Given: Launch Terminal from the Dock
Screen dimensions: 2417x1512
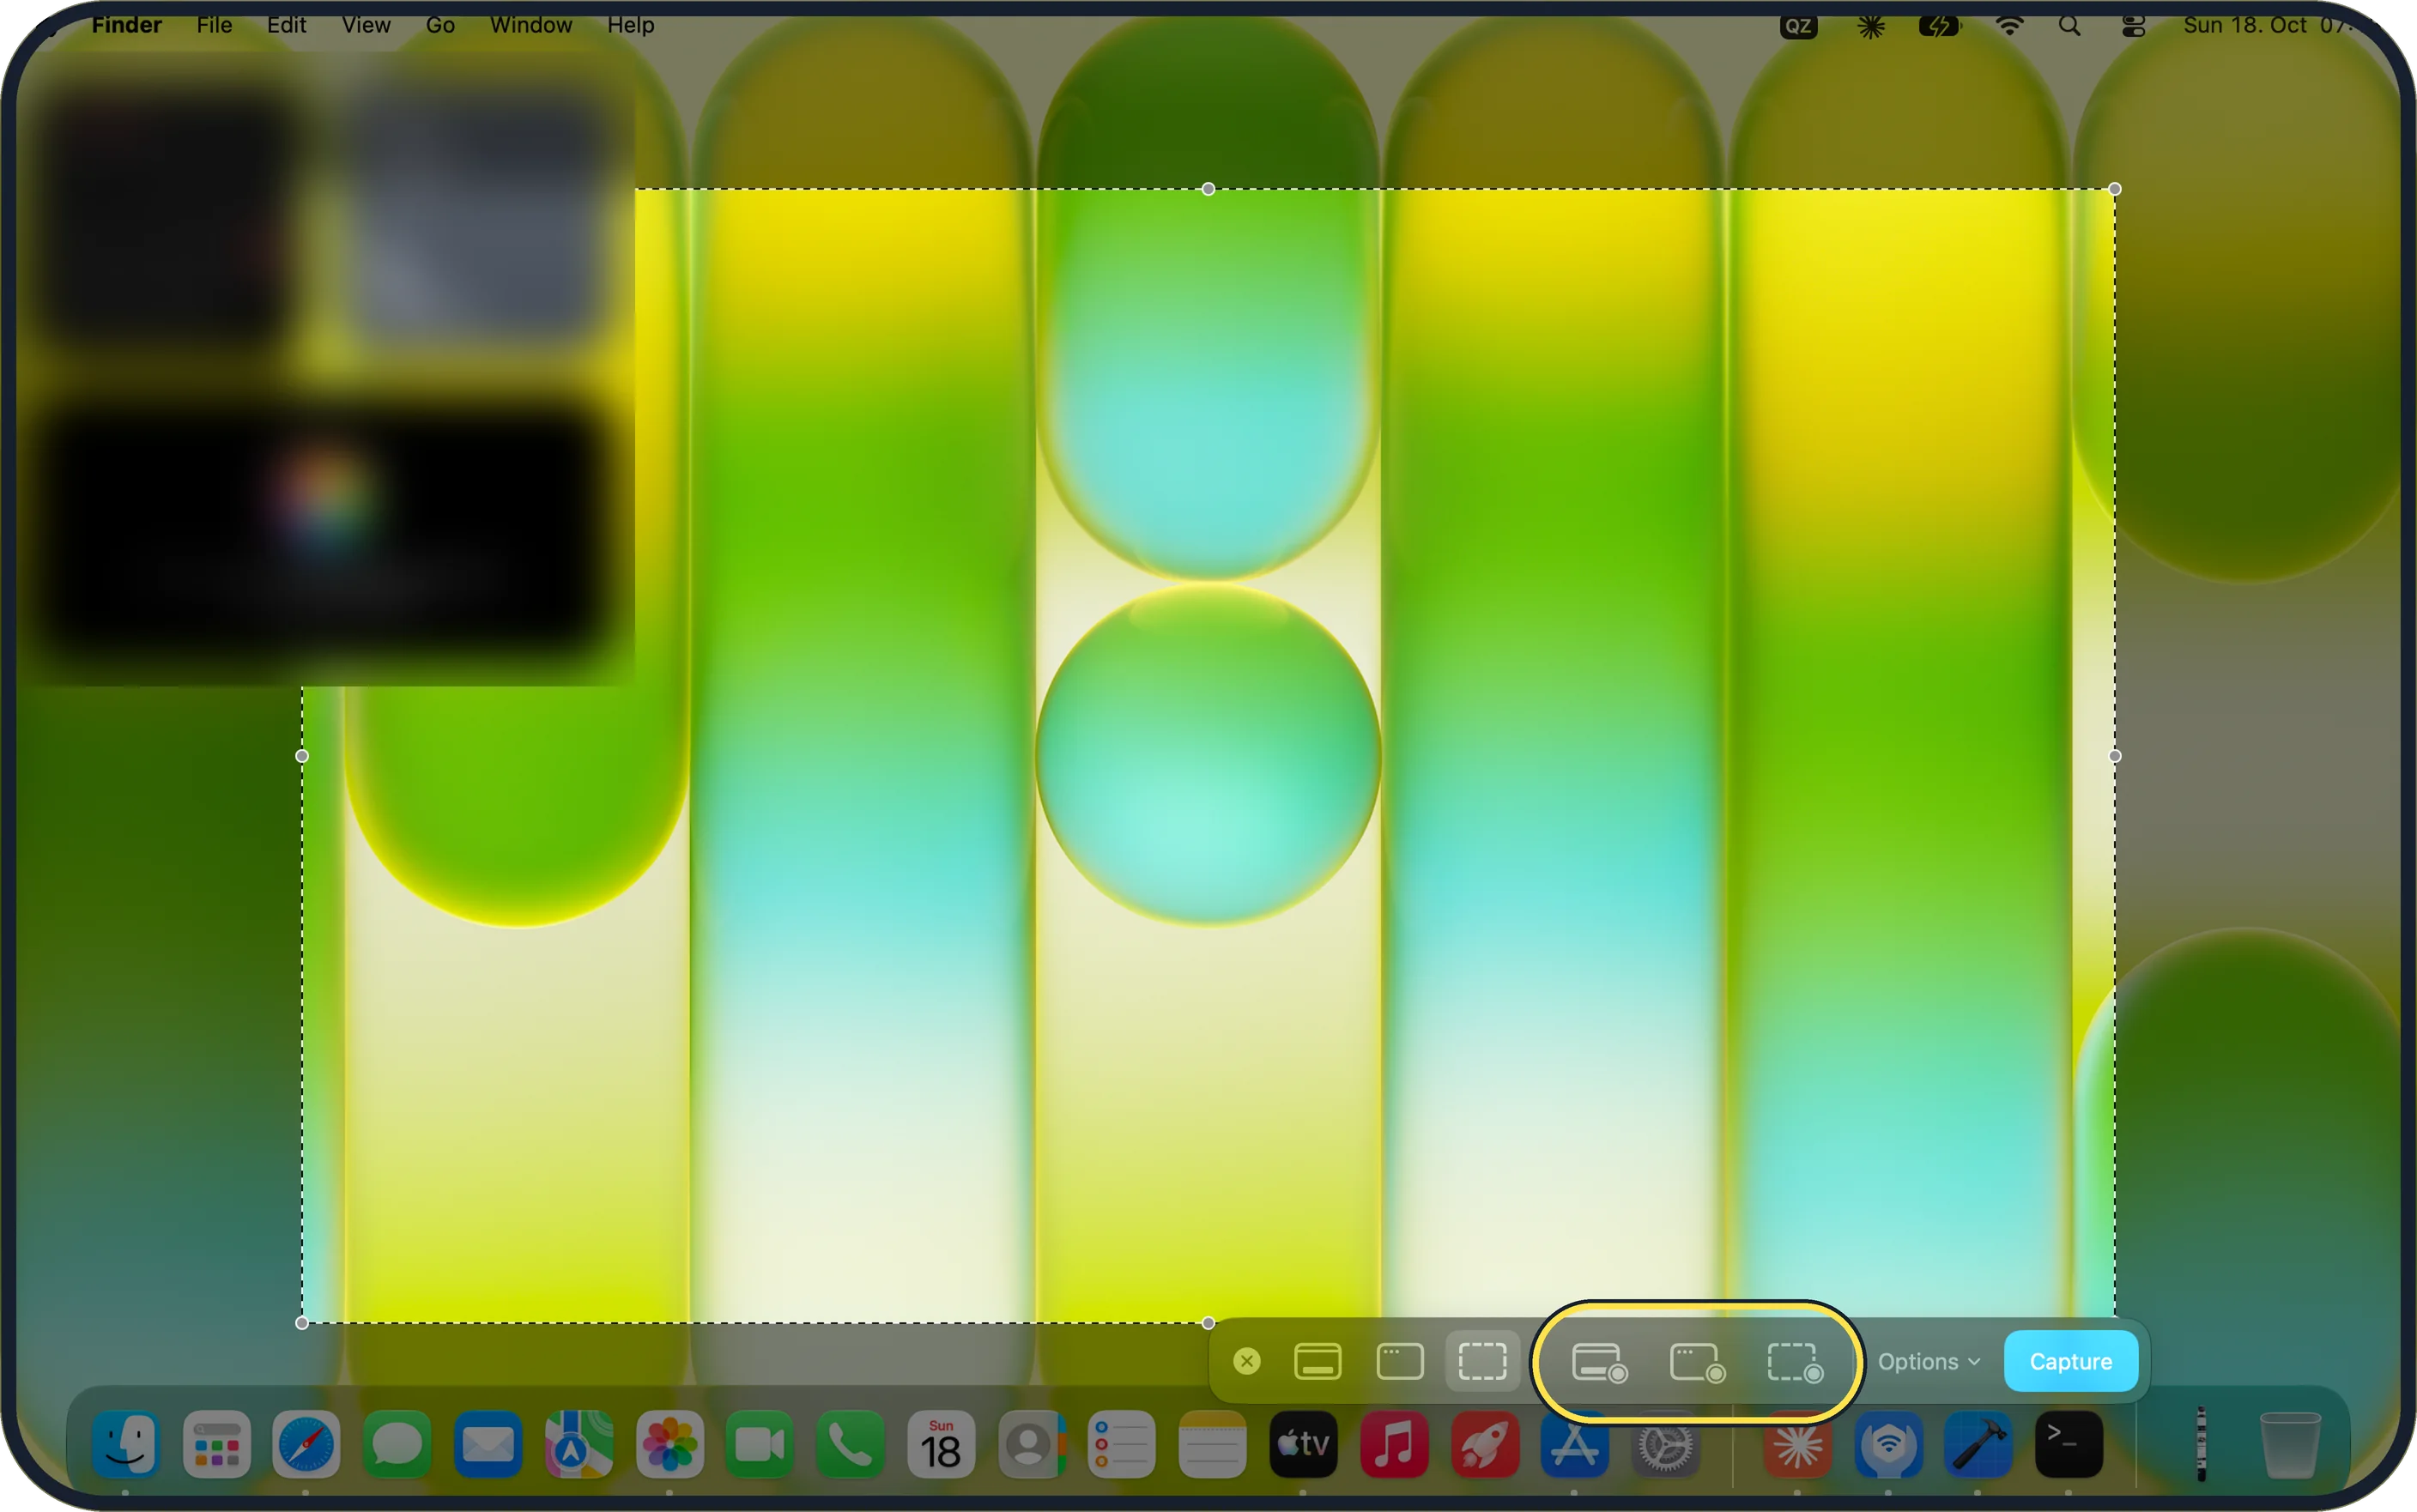Looking at the screenshot, I should click(2069, 1444).
